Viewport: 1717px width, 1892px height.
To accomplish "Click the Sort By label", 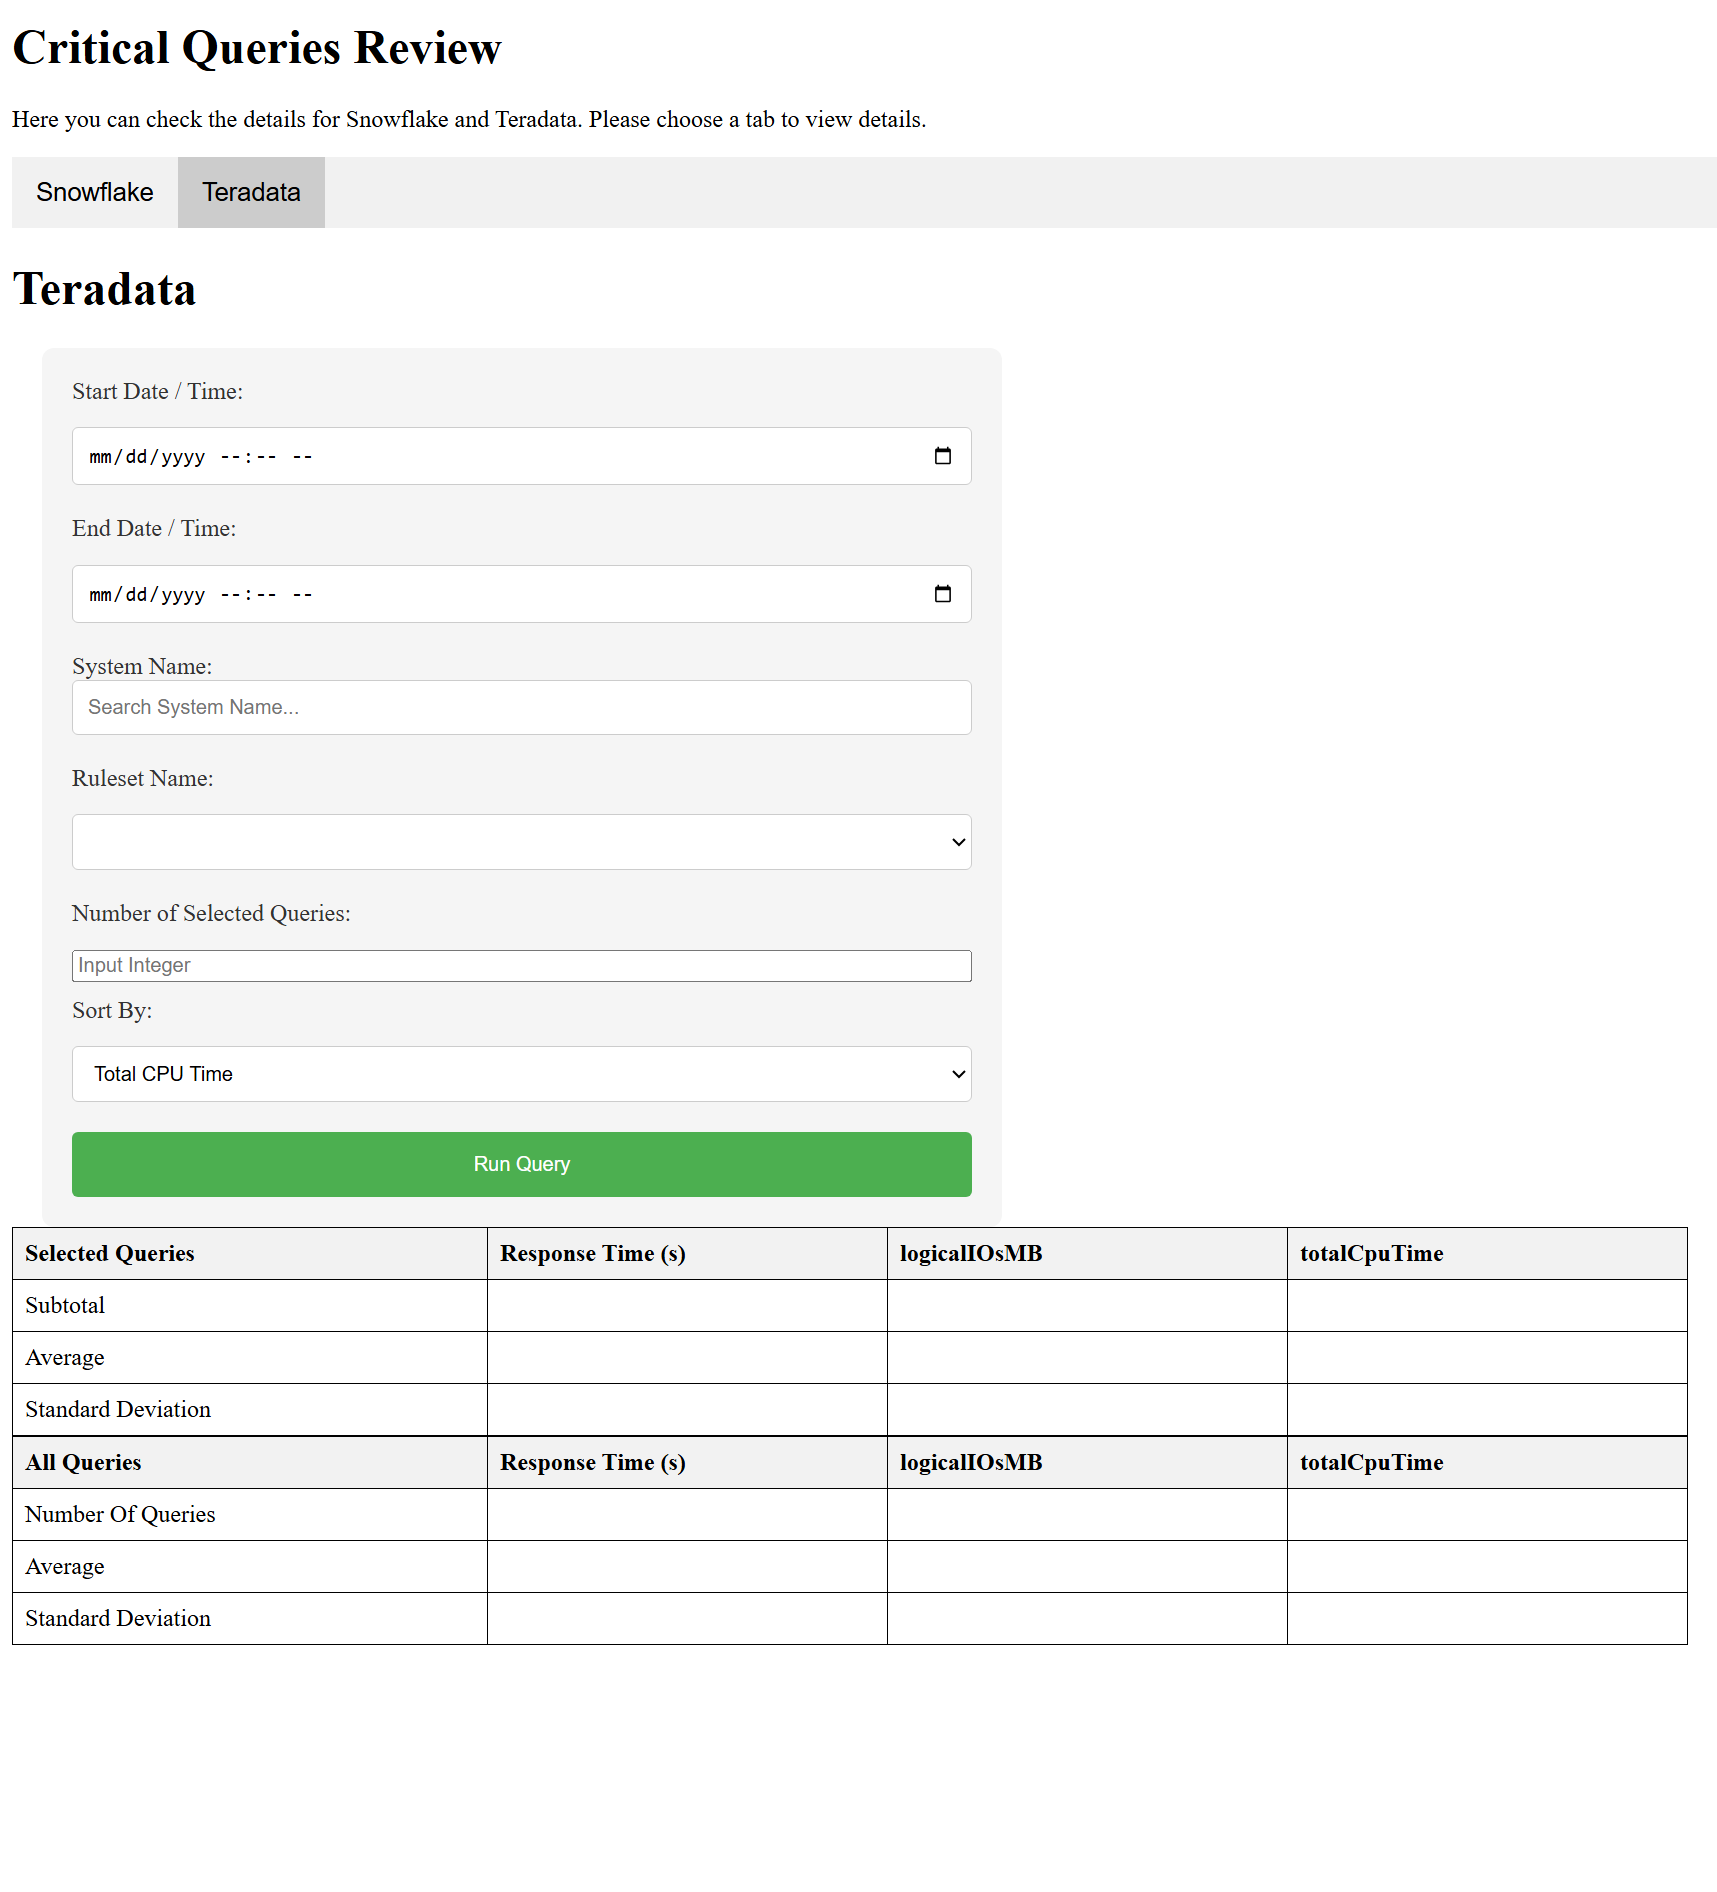I will [112, 1010].
